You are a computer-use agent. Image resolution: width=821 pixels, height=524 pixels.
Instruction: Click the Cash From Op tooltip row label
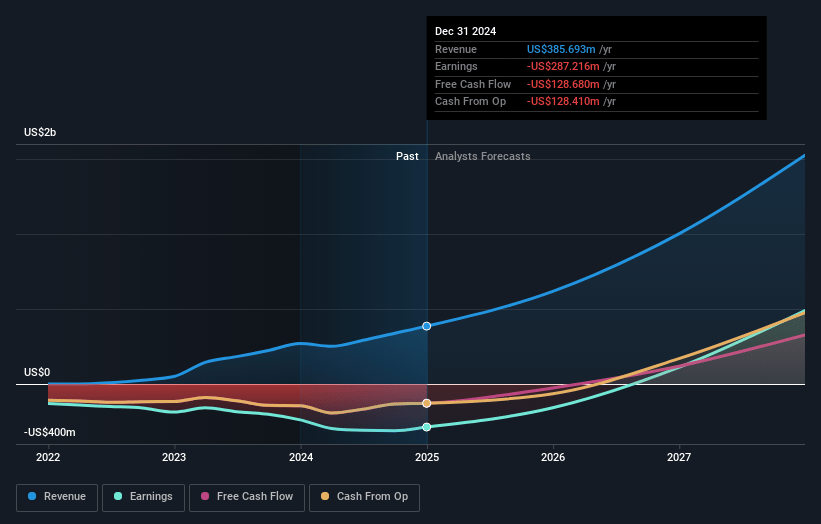[470, 102]
